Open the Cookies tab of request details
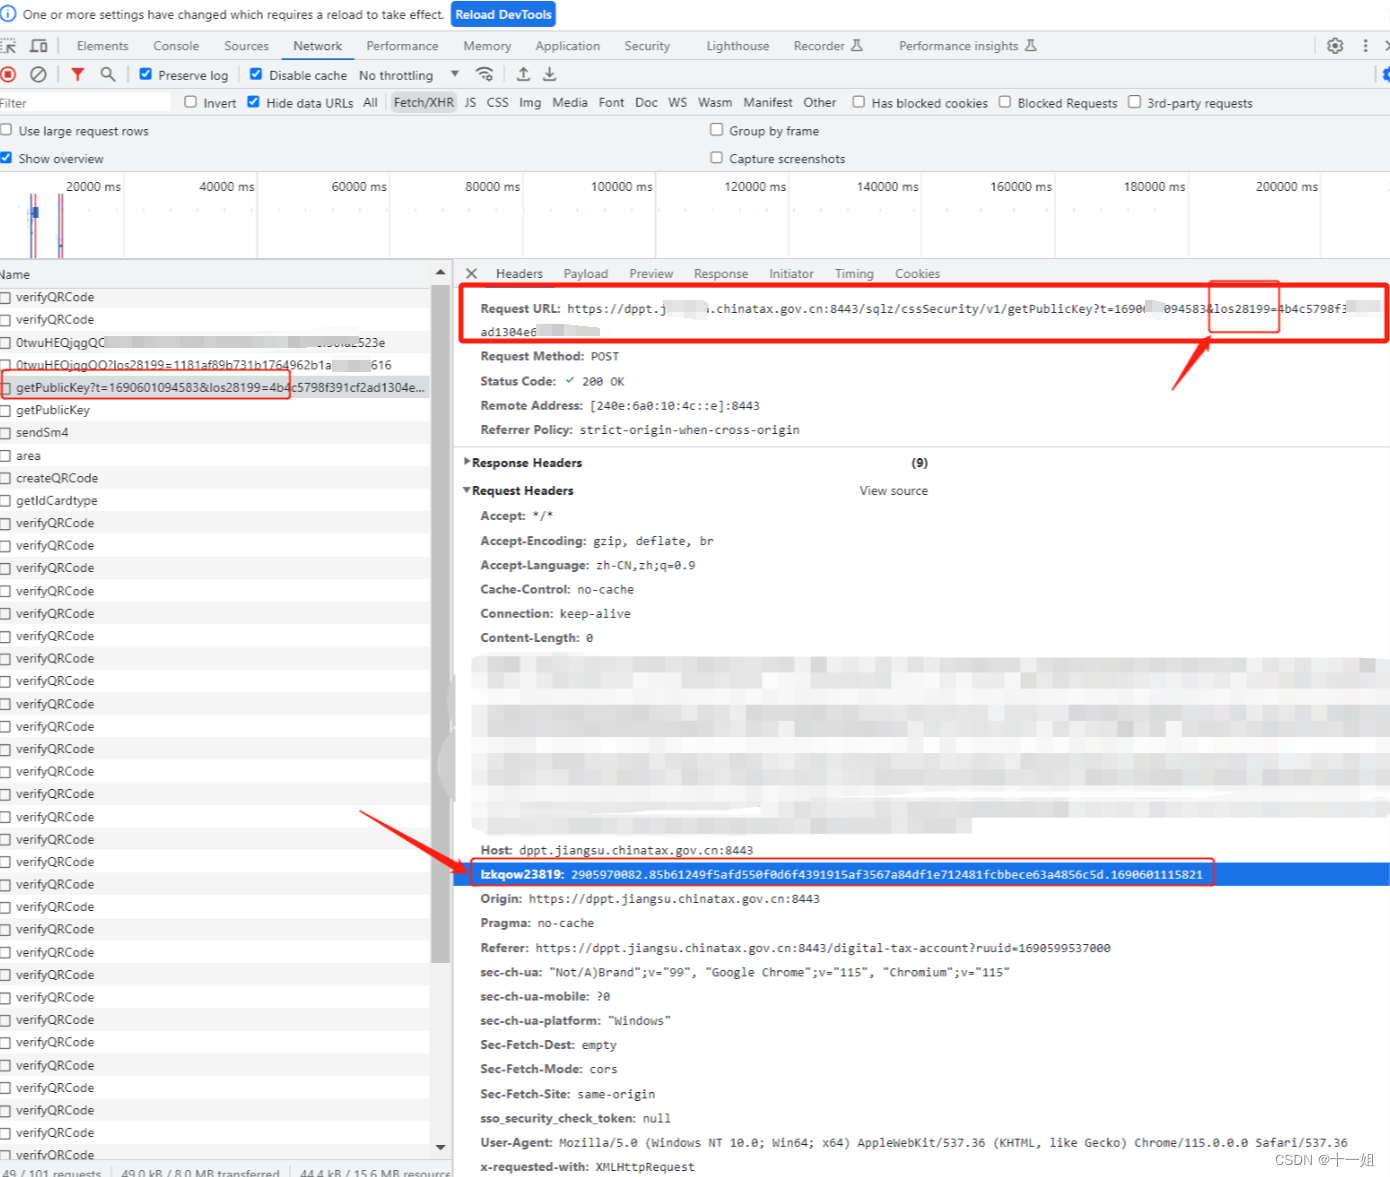The image size is (1390, 1177). [917, 274]
